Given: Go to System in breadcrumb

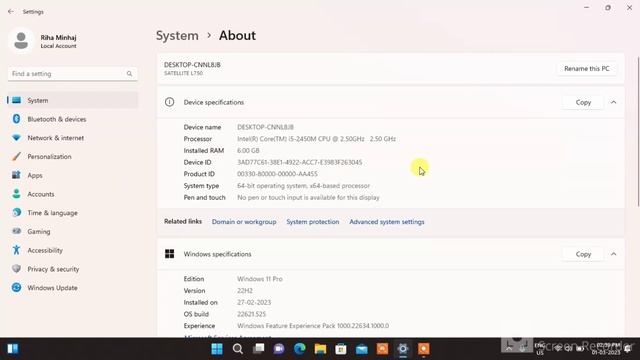Looking at the screenshot, I should coord(177,36).
